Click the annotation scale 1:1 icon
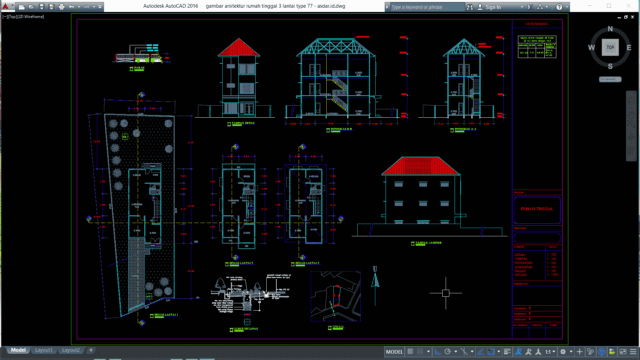640x360 pixels. pos(547,351)
